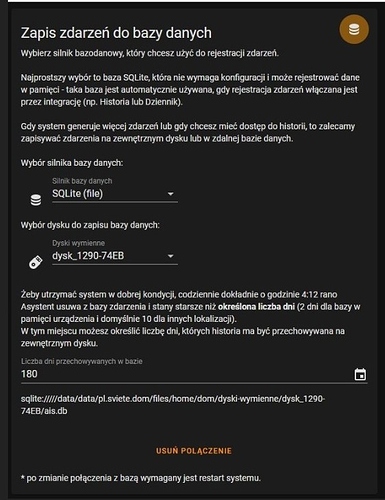This screenshot has width=385, height=500.
Task: Click the bold text określona liczba dni
Action: [x=256, y=307]
